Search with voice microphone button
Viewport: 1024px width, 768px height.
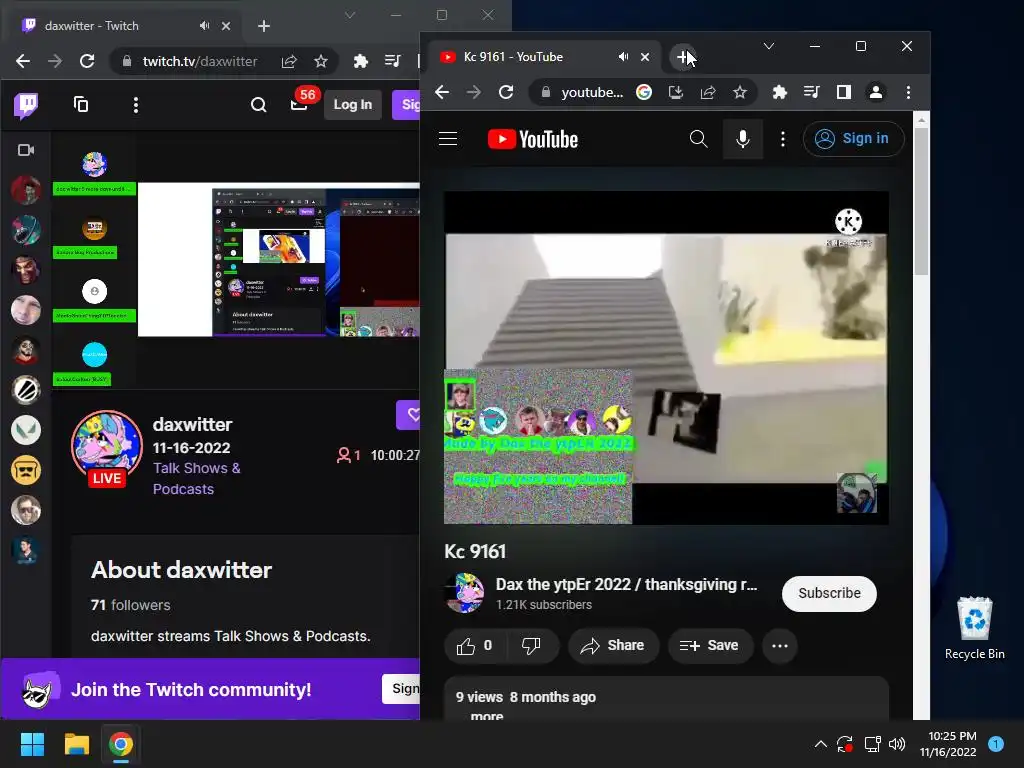(743, 138)
